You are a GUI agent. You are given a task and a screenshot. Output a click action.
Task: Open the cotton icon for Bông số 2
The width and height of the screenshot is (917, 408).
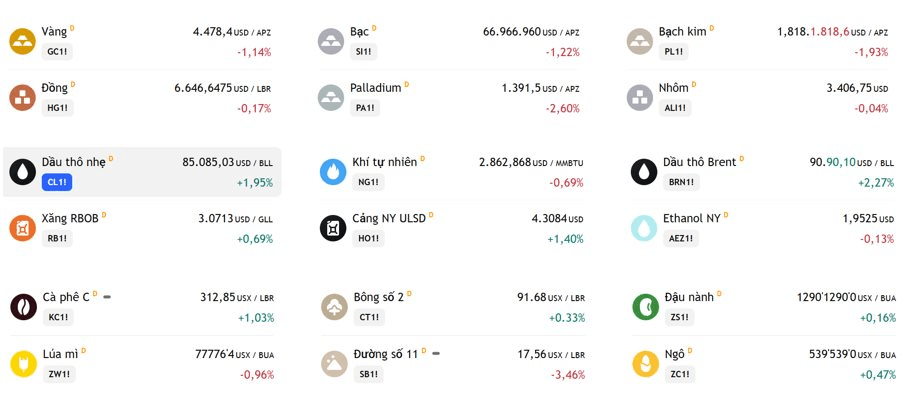[x=335, y=307]
